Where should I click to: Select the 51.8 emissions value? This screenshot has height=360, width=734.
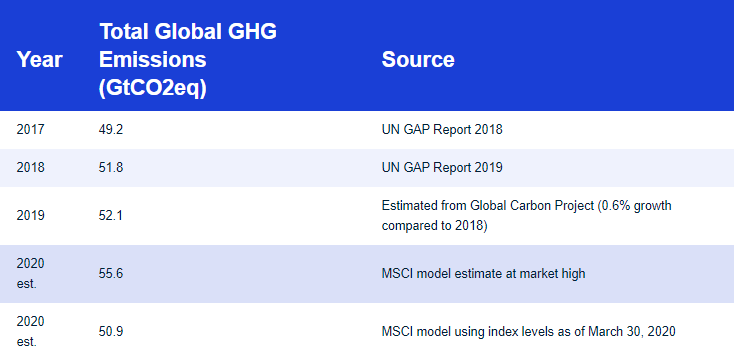tap(111, 168)
